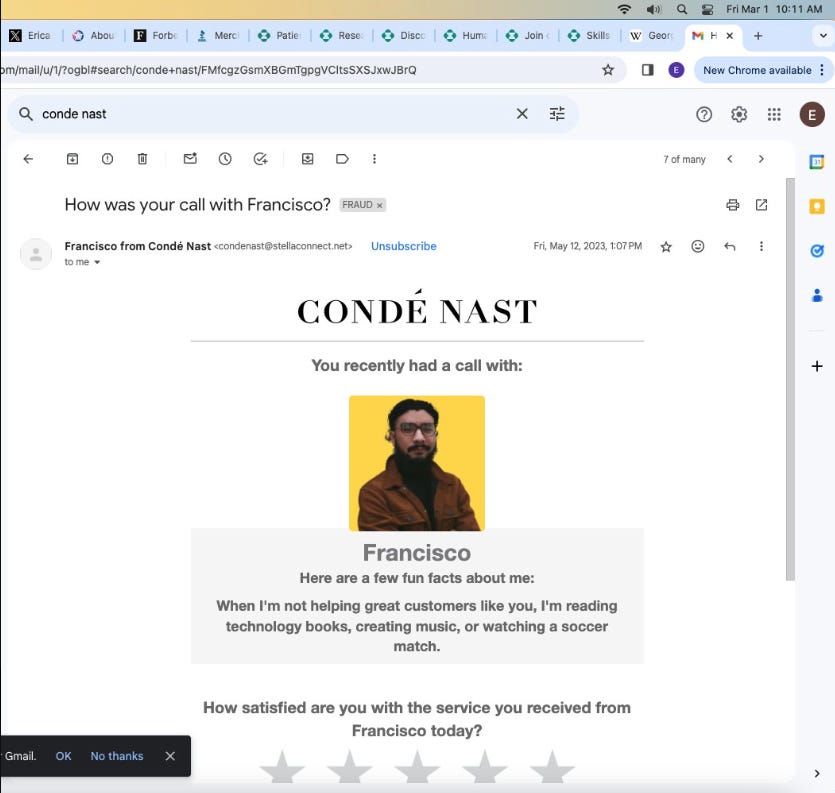Viewport: 835px width, 793px height.
Task: Show the older email arrow
Action: pyautogui.click(x=761, y=159)
